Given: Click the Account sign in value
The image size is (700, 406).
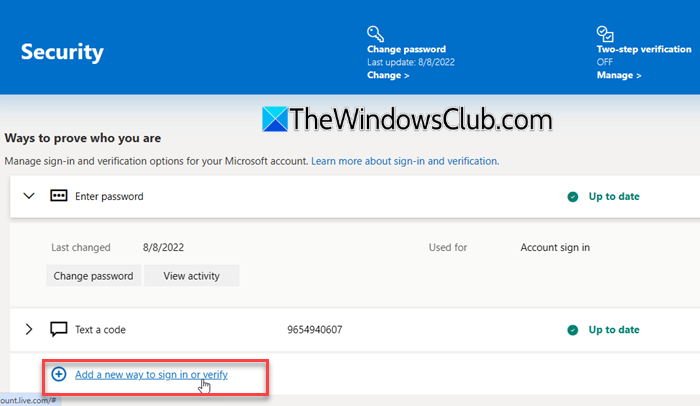Looking at the screenshot, I should 555,247.
